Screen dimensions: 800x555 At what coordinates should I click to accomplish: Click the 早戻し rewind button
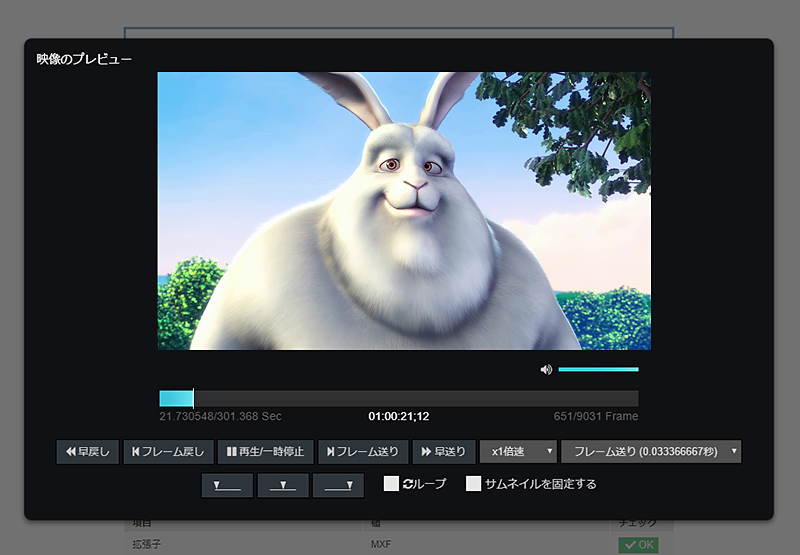87,451
